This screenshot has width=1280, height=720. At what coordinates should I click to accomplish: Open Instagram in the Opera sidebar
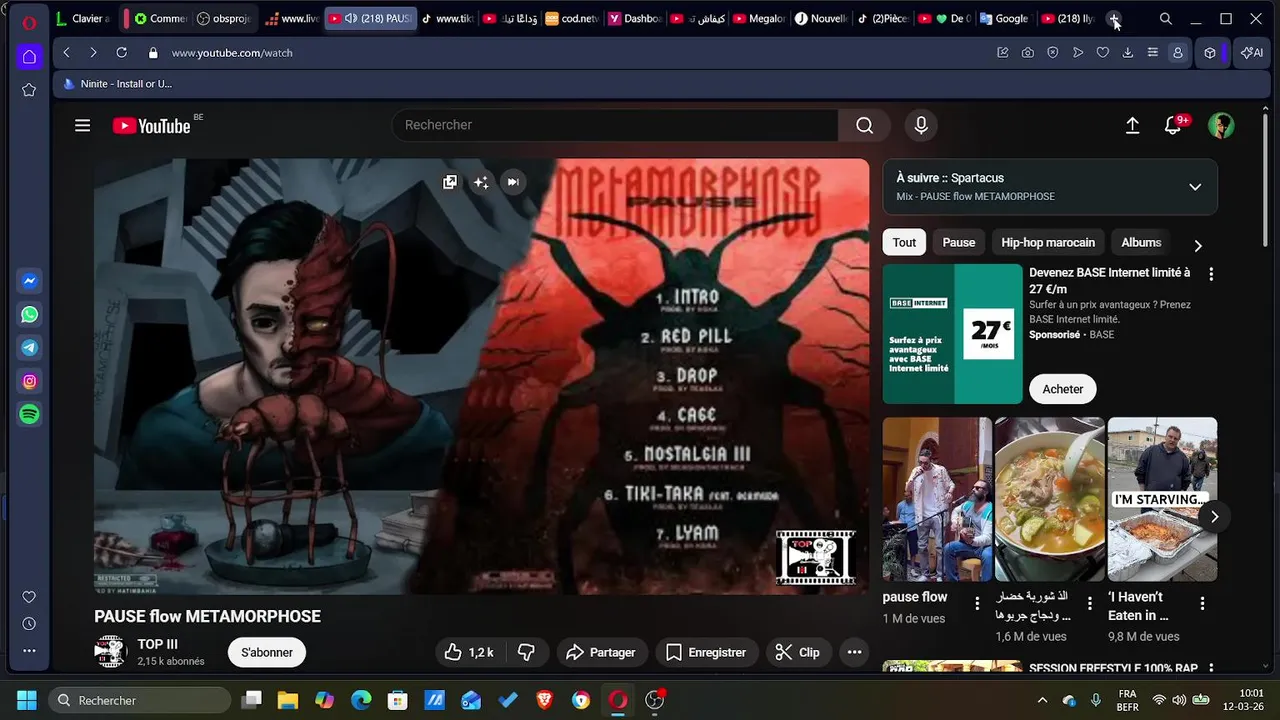pyautogui.click(x=29, y=381)
